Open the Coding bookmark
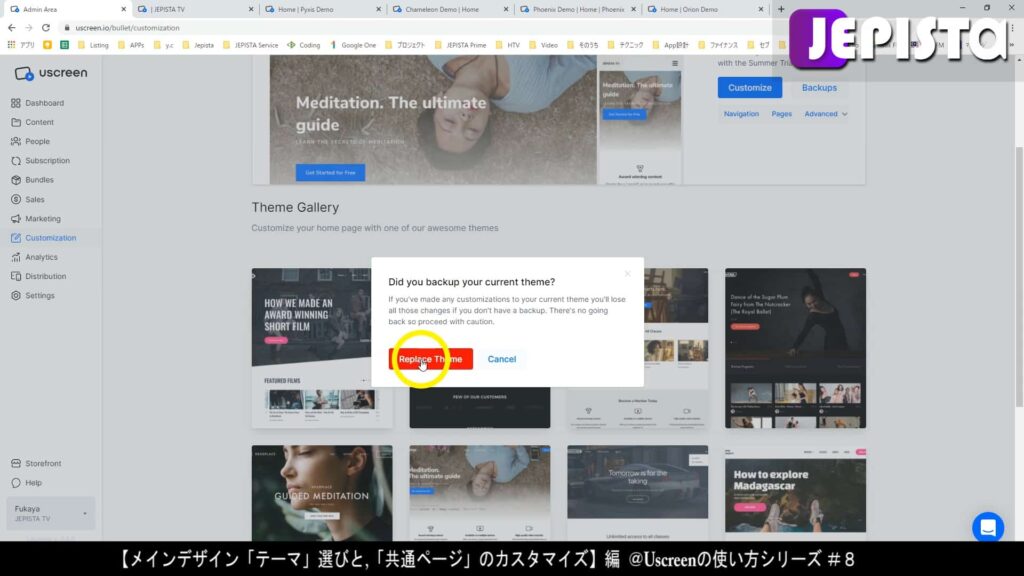Image resolution: width=1024 pixels, height=576 pixels. pyautogui.click(x=304, y=45)
